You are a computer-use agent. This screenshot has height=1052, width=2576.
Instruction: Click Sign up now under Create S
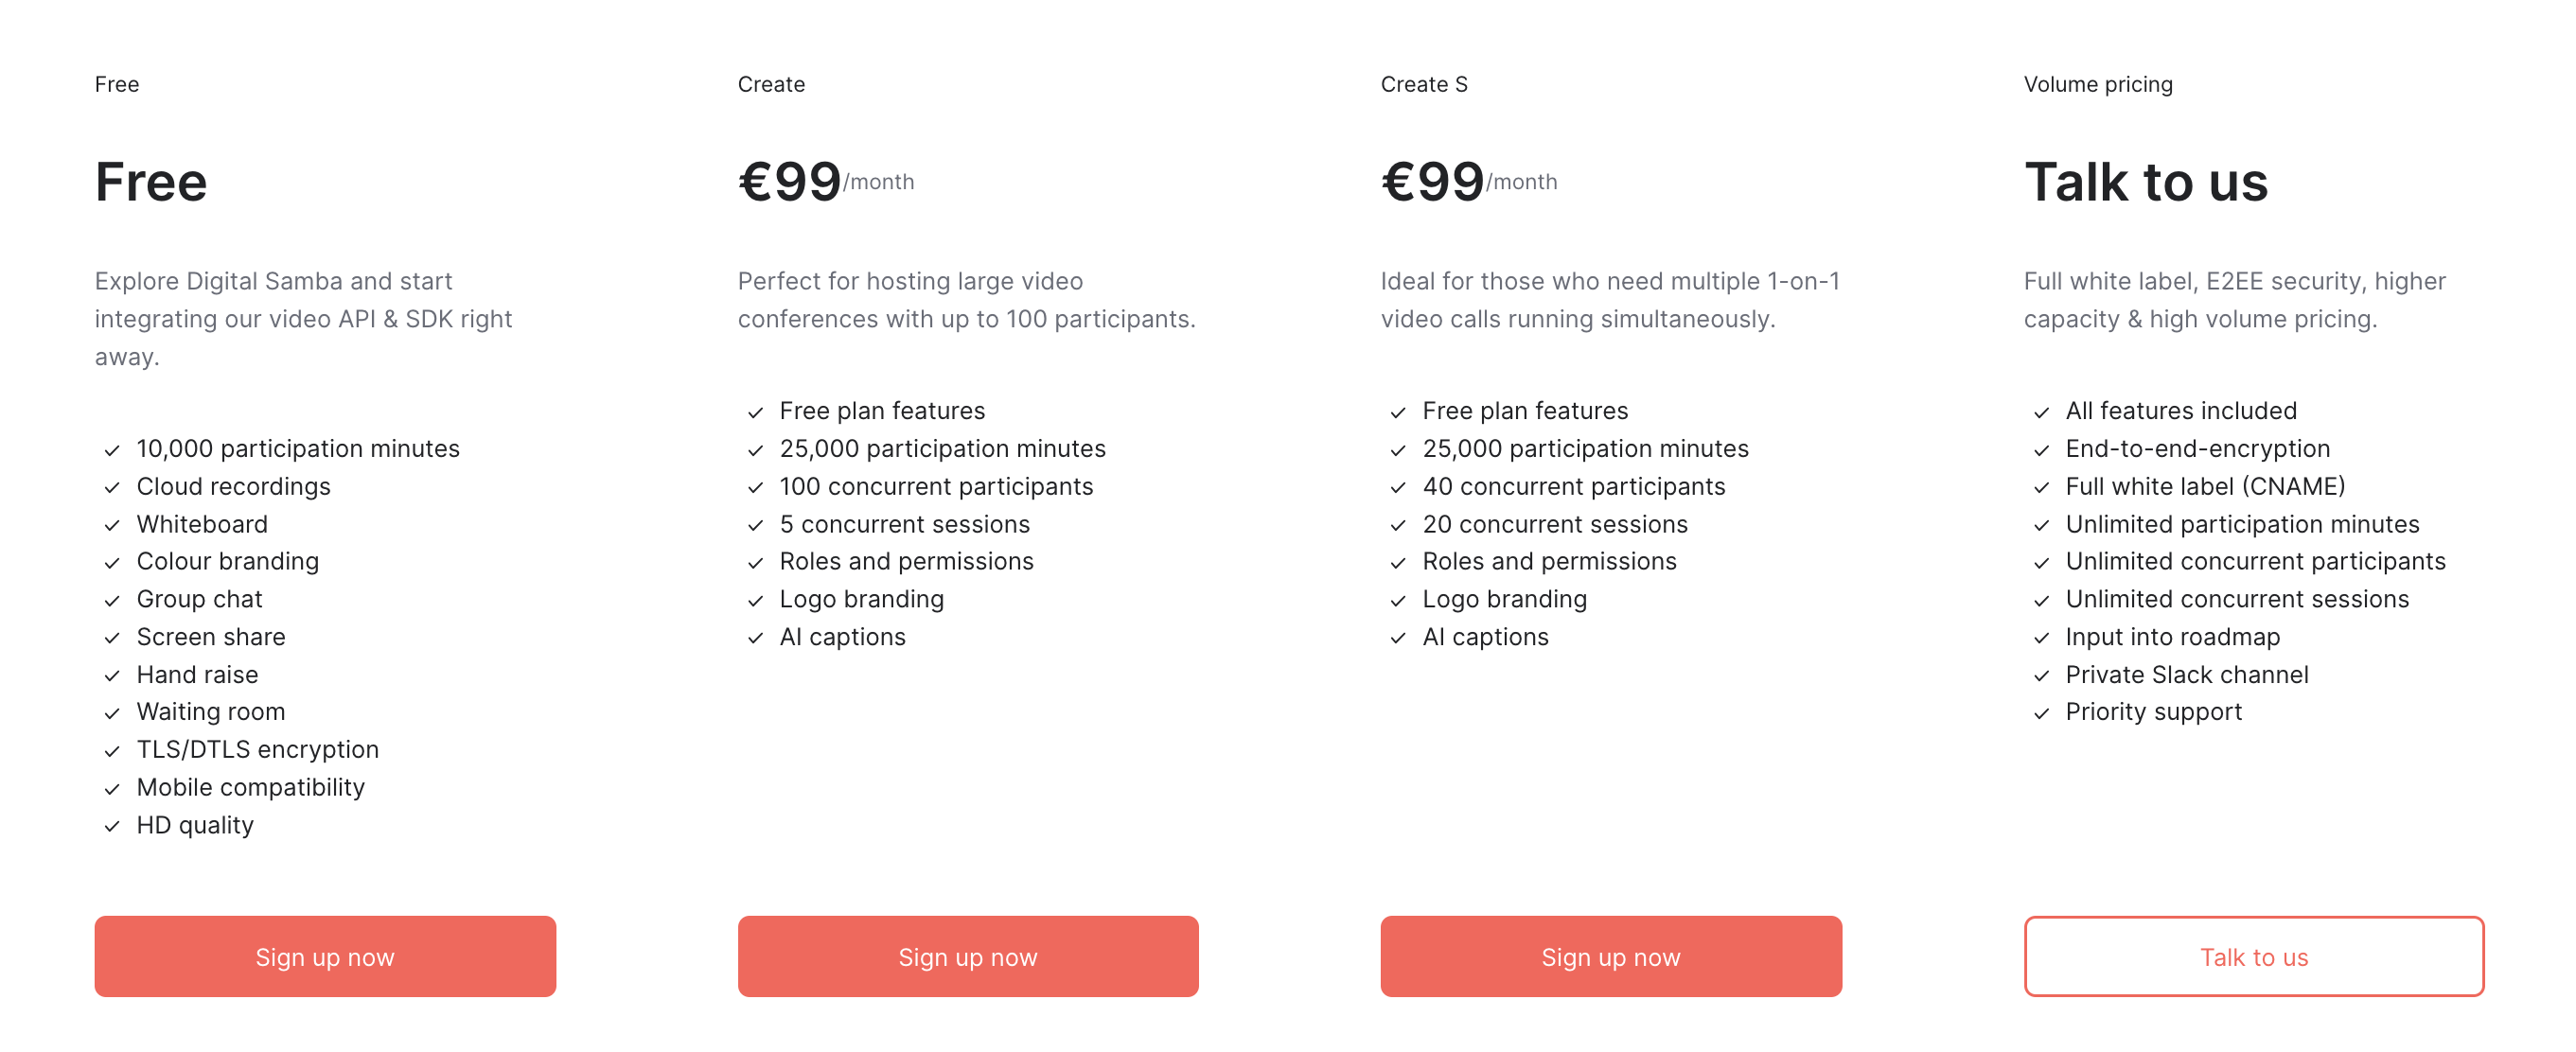pyautogui.click(x=1610, y=956)
